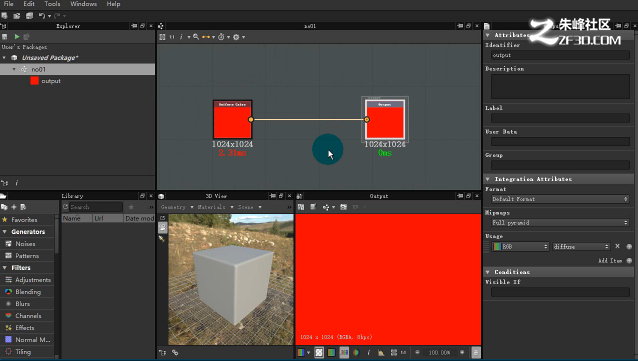
Task: Click the Visible If input field
Action: tap(560, 292)
